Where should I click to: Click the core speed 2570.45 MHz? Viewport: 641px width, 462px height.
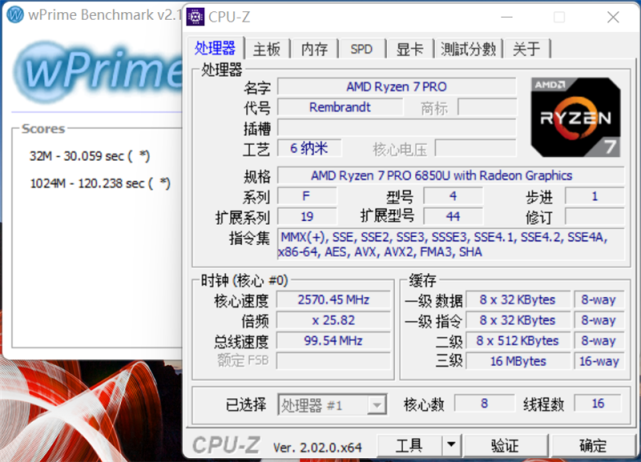(x=334, y=300)
